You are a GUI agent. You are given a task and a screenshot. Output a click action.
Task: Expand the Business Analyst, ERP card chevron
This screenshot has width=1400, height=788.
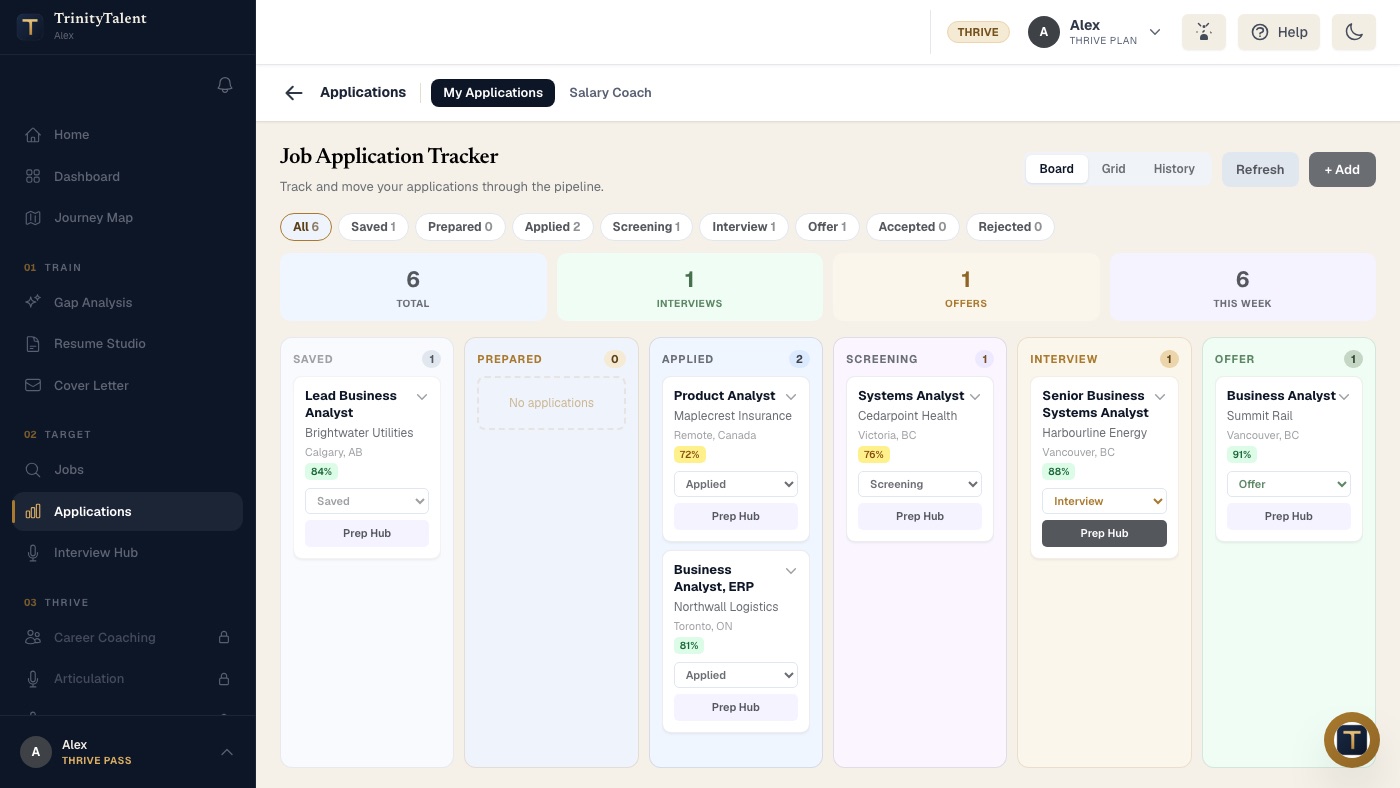click(x=791, y=571)
